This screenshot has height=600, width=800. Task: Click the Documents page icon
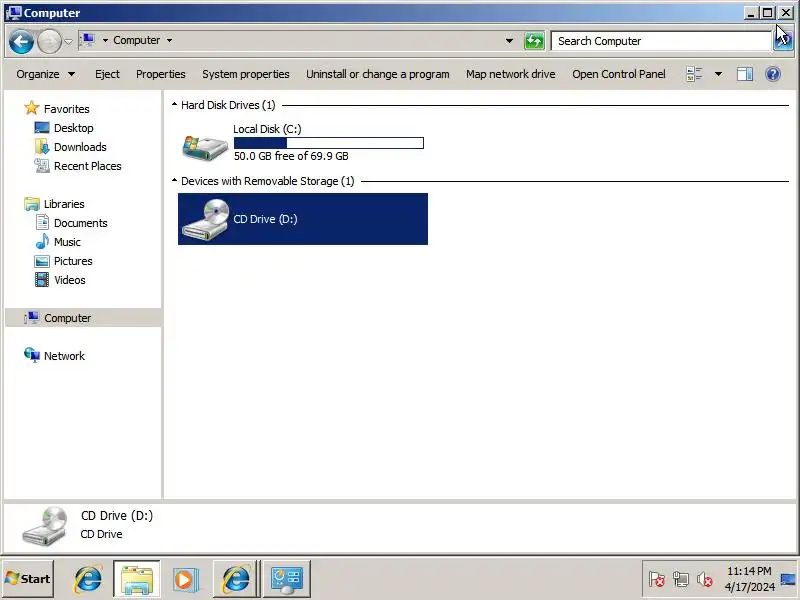[42, 222]
